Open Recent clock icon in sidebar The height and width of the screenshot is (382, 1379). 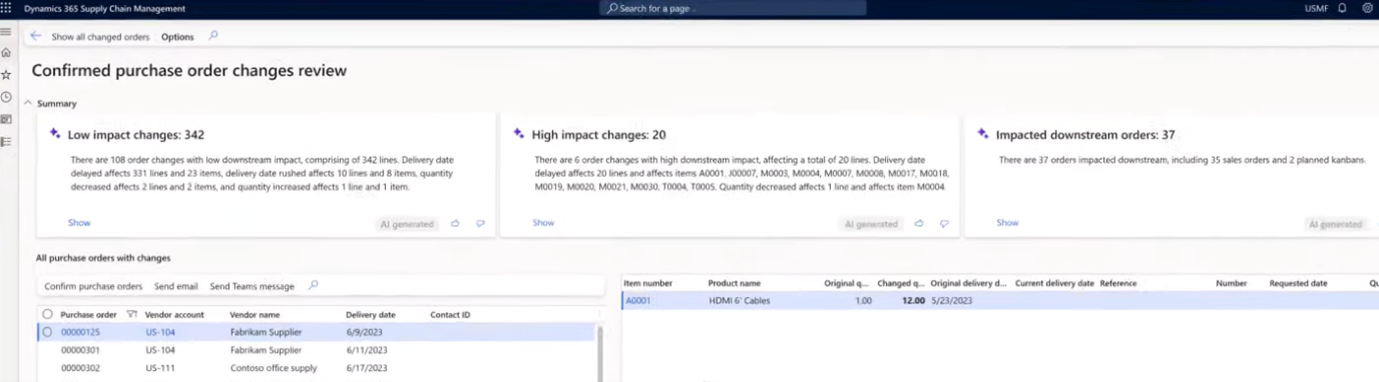[6, 97]
